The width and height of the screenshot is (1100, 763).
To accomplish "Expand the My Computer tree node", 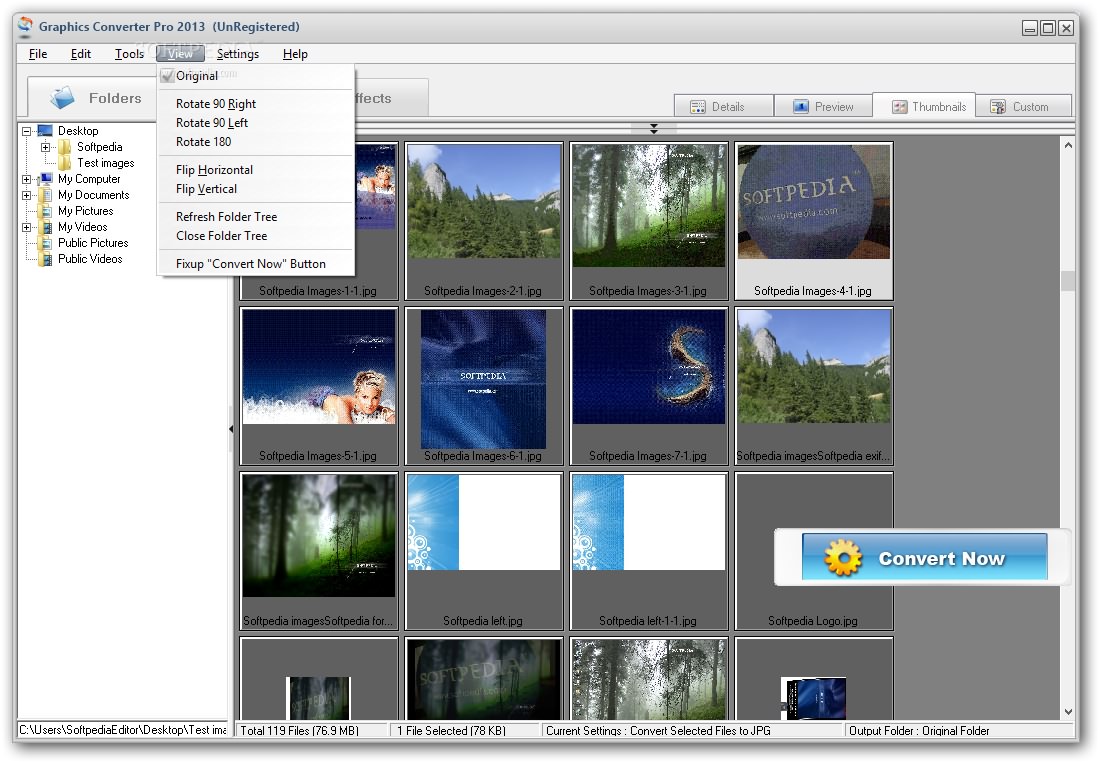I will [x=26, y=180].
